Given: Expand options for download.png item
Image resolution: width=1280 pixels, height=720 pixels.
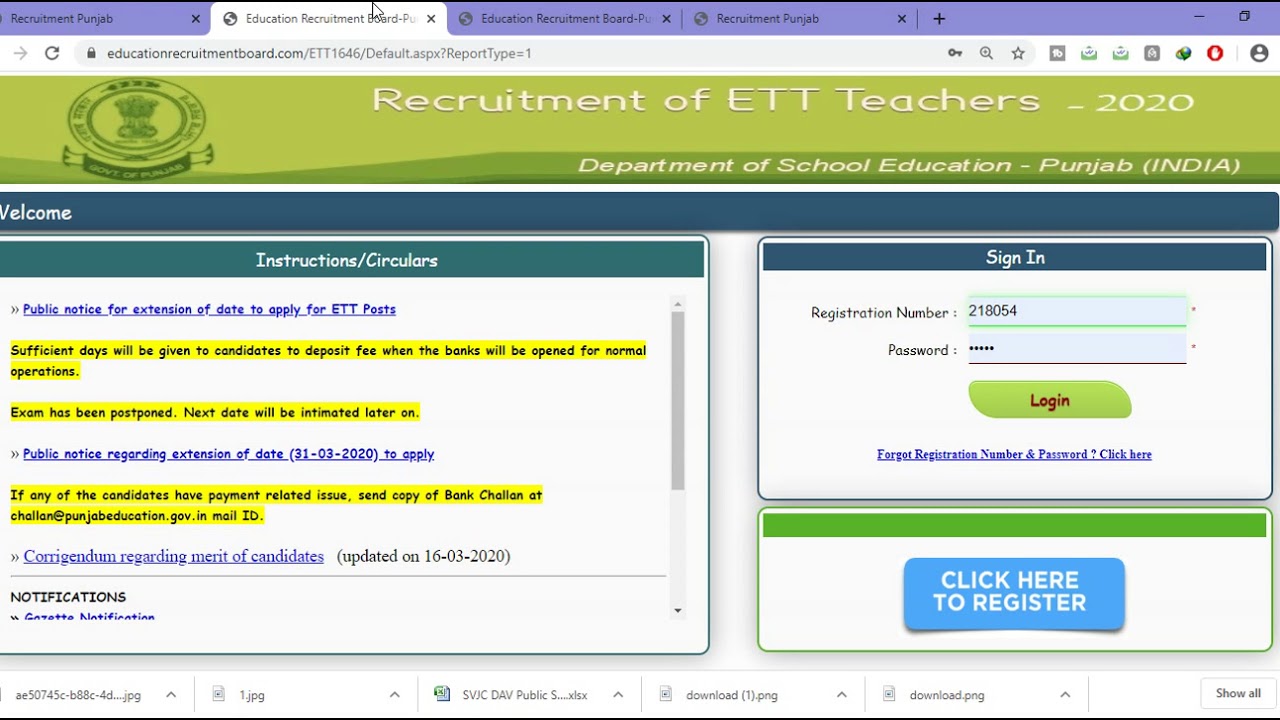Looking at the screenshot, I should coord(1065,694).
